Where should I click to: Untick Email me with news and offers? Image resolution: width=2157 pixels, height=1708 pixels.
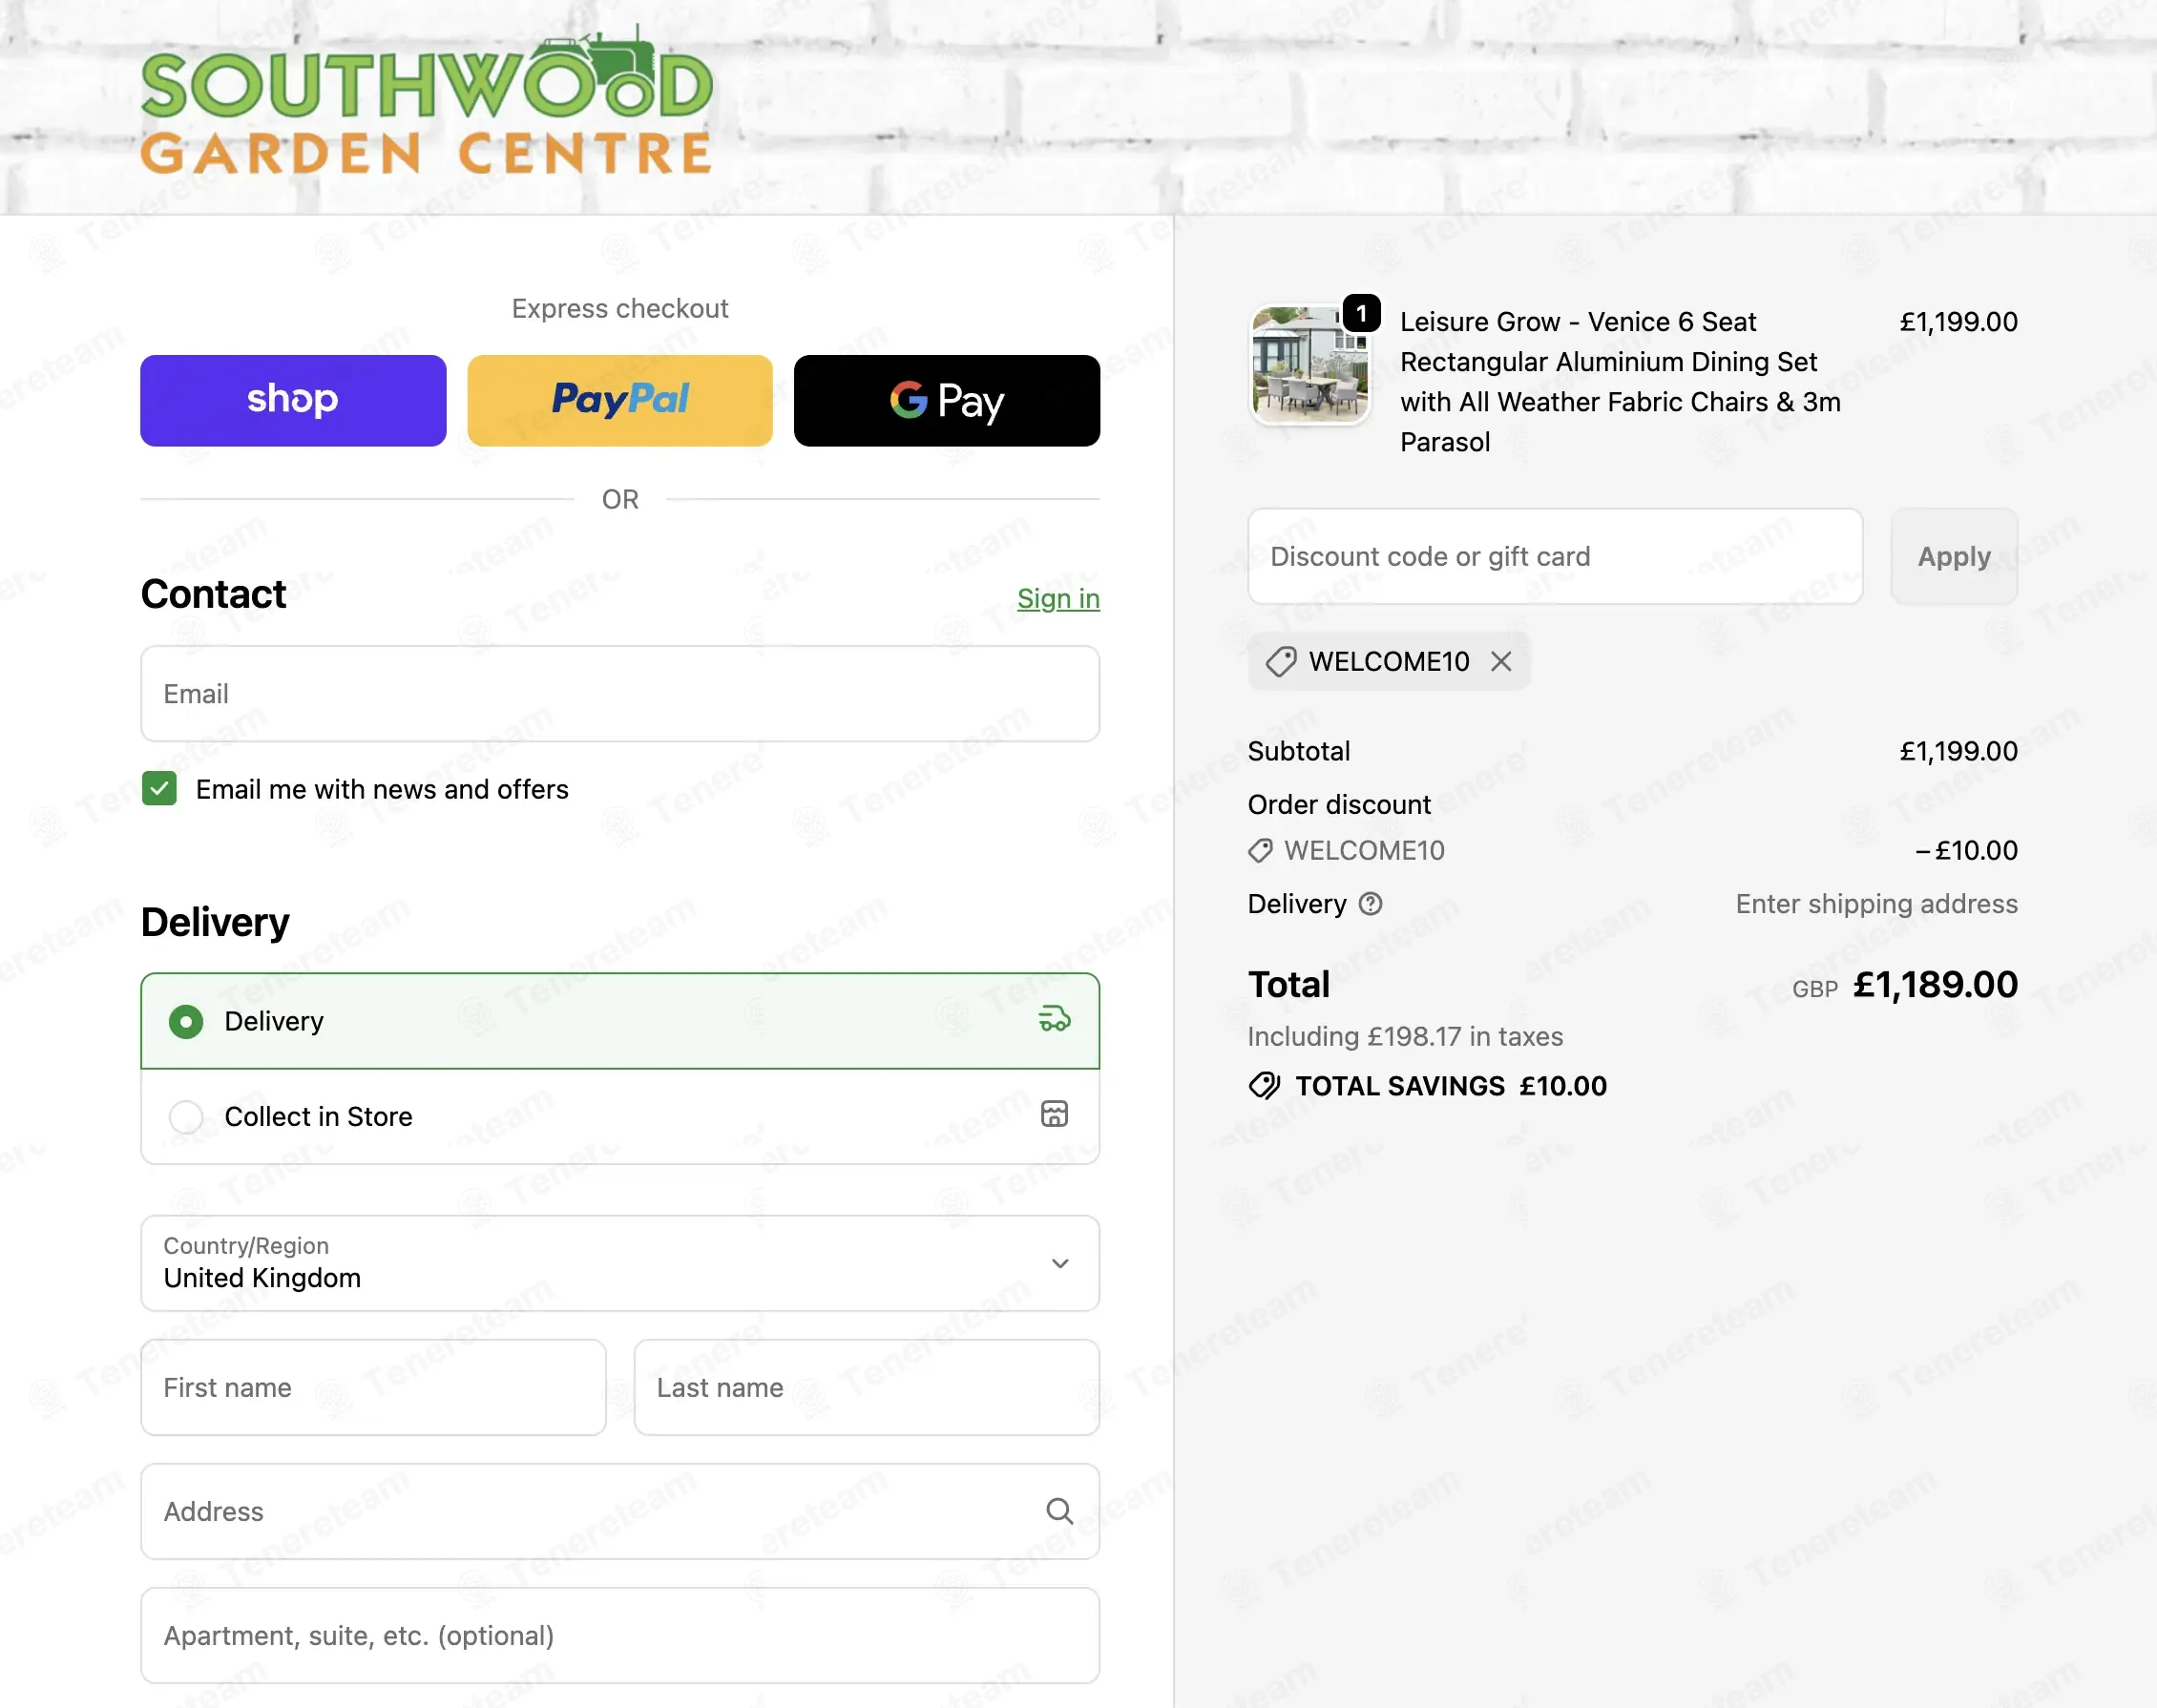click(160, 789)
